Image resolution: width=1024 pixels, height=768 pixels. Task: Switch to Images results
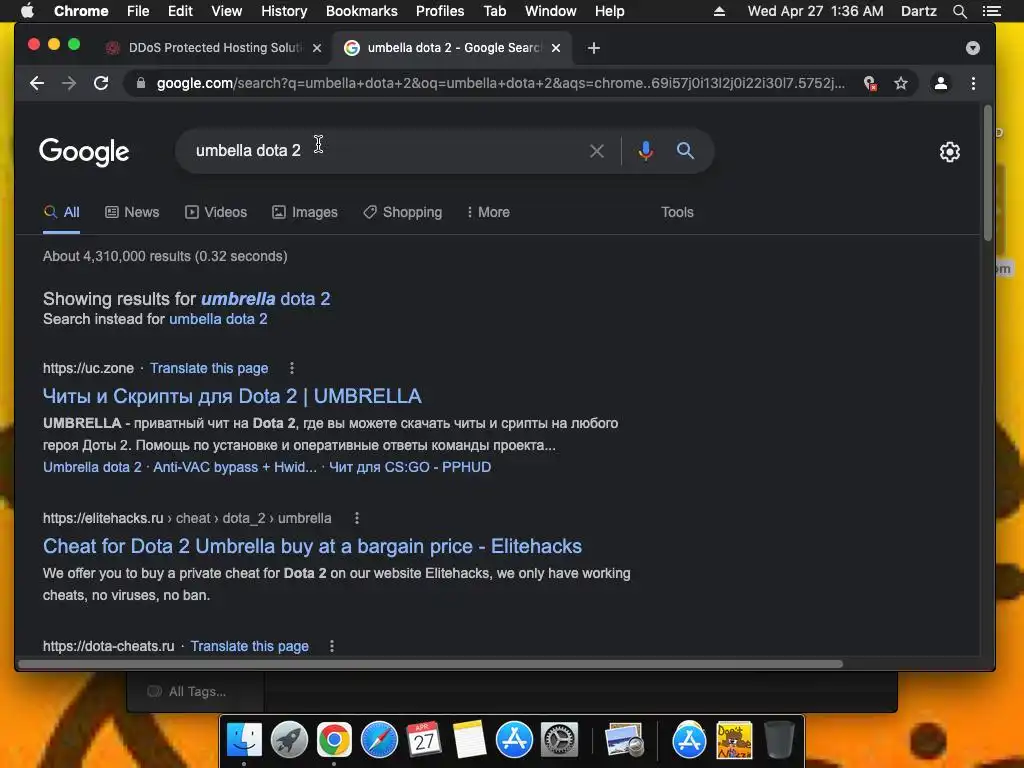click(305, 212)
